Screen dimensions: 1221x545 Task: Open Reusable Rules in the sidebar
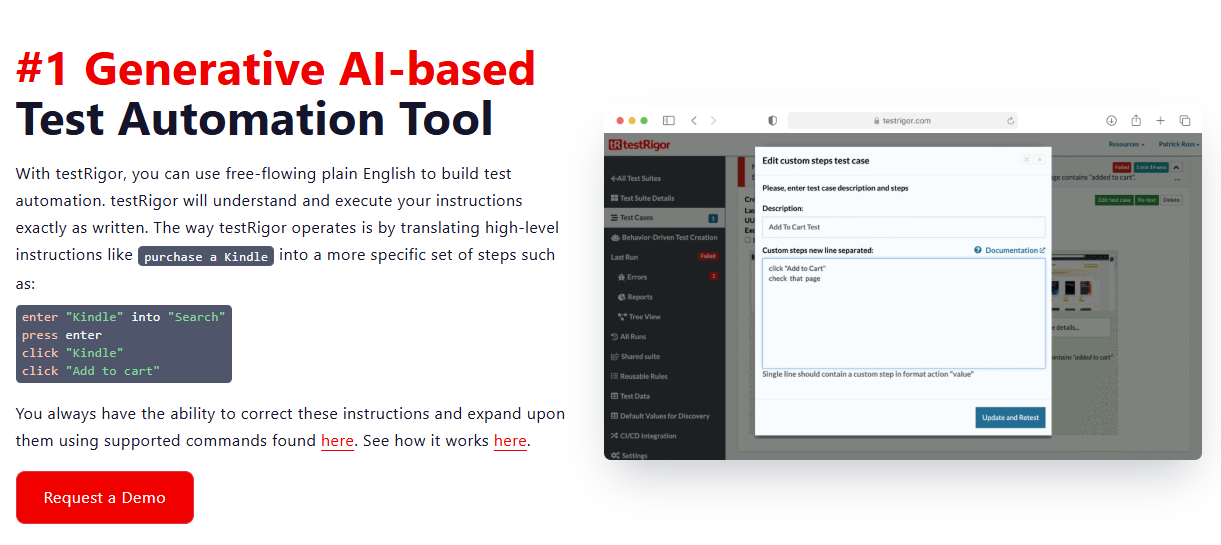tap(643, 376)
